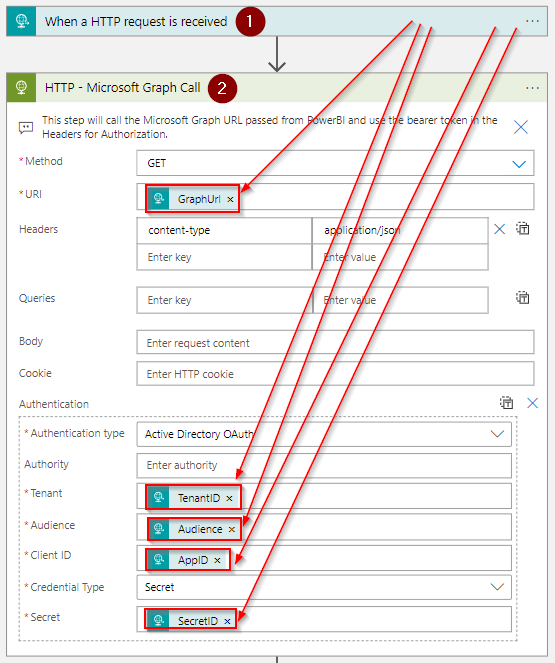Click the empty header value field
This screenshot has height=663, width=555.
(400, 257)
